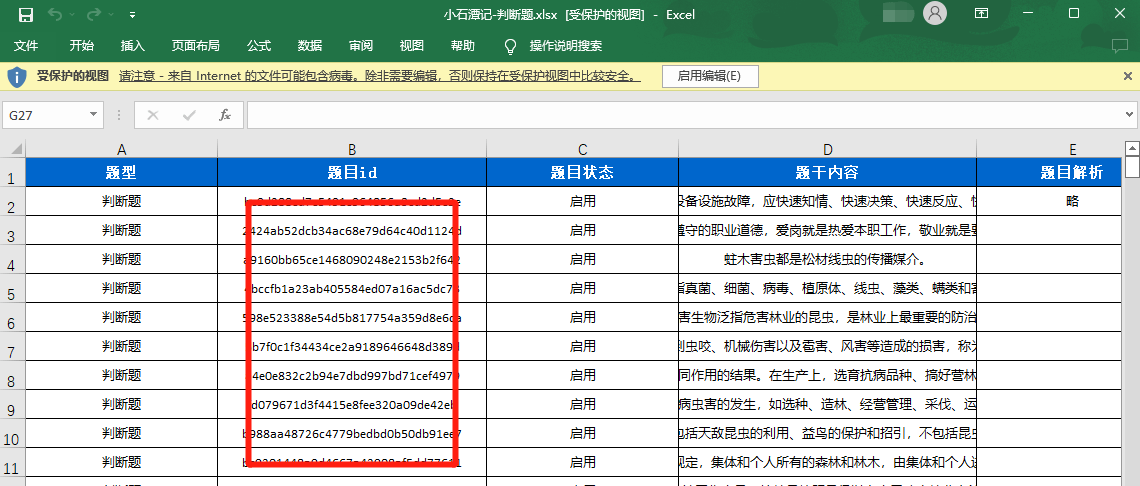
Task: Click the Undo arrow icon
Action: click(55, 15)
